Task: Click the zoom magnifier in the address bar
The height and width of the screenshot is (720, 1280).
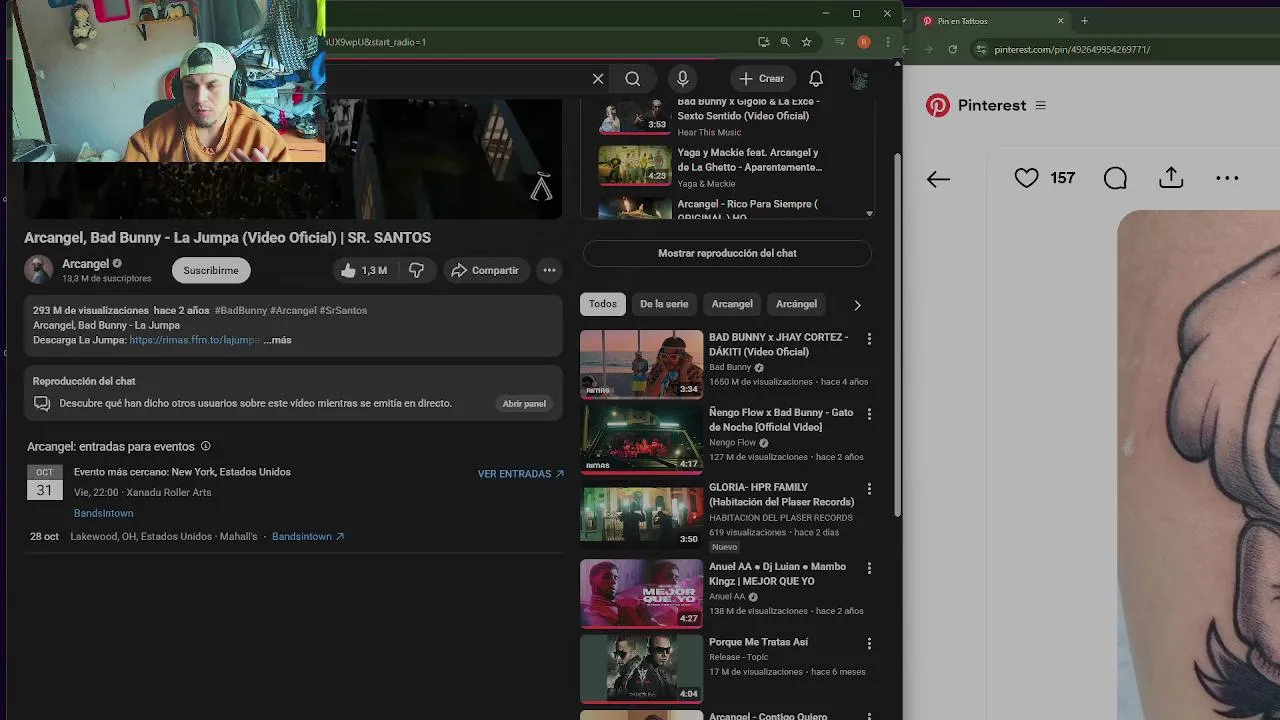Action: pyautogui.click(x=785, y=42)
